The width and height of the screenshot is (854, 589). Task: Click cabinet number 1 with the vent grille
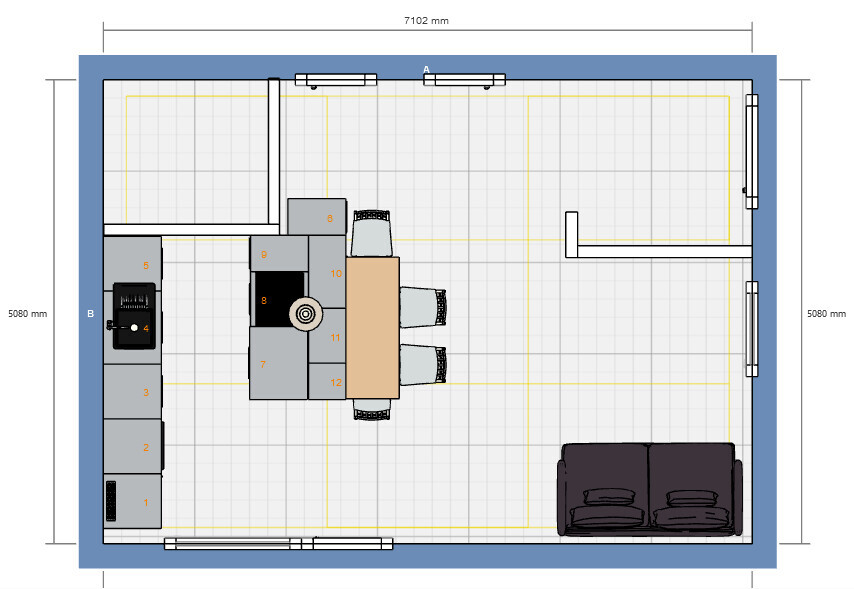pyautogui.click(x=133, y=500)
